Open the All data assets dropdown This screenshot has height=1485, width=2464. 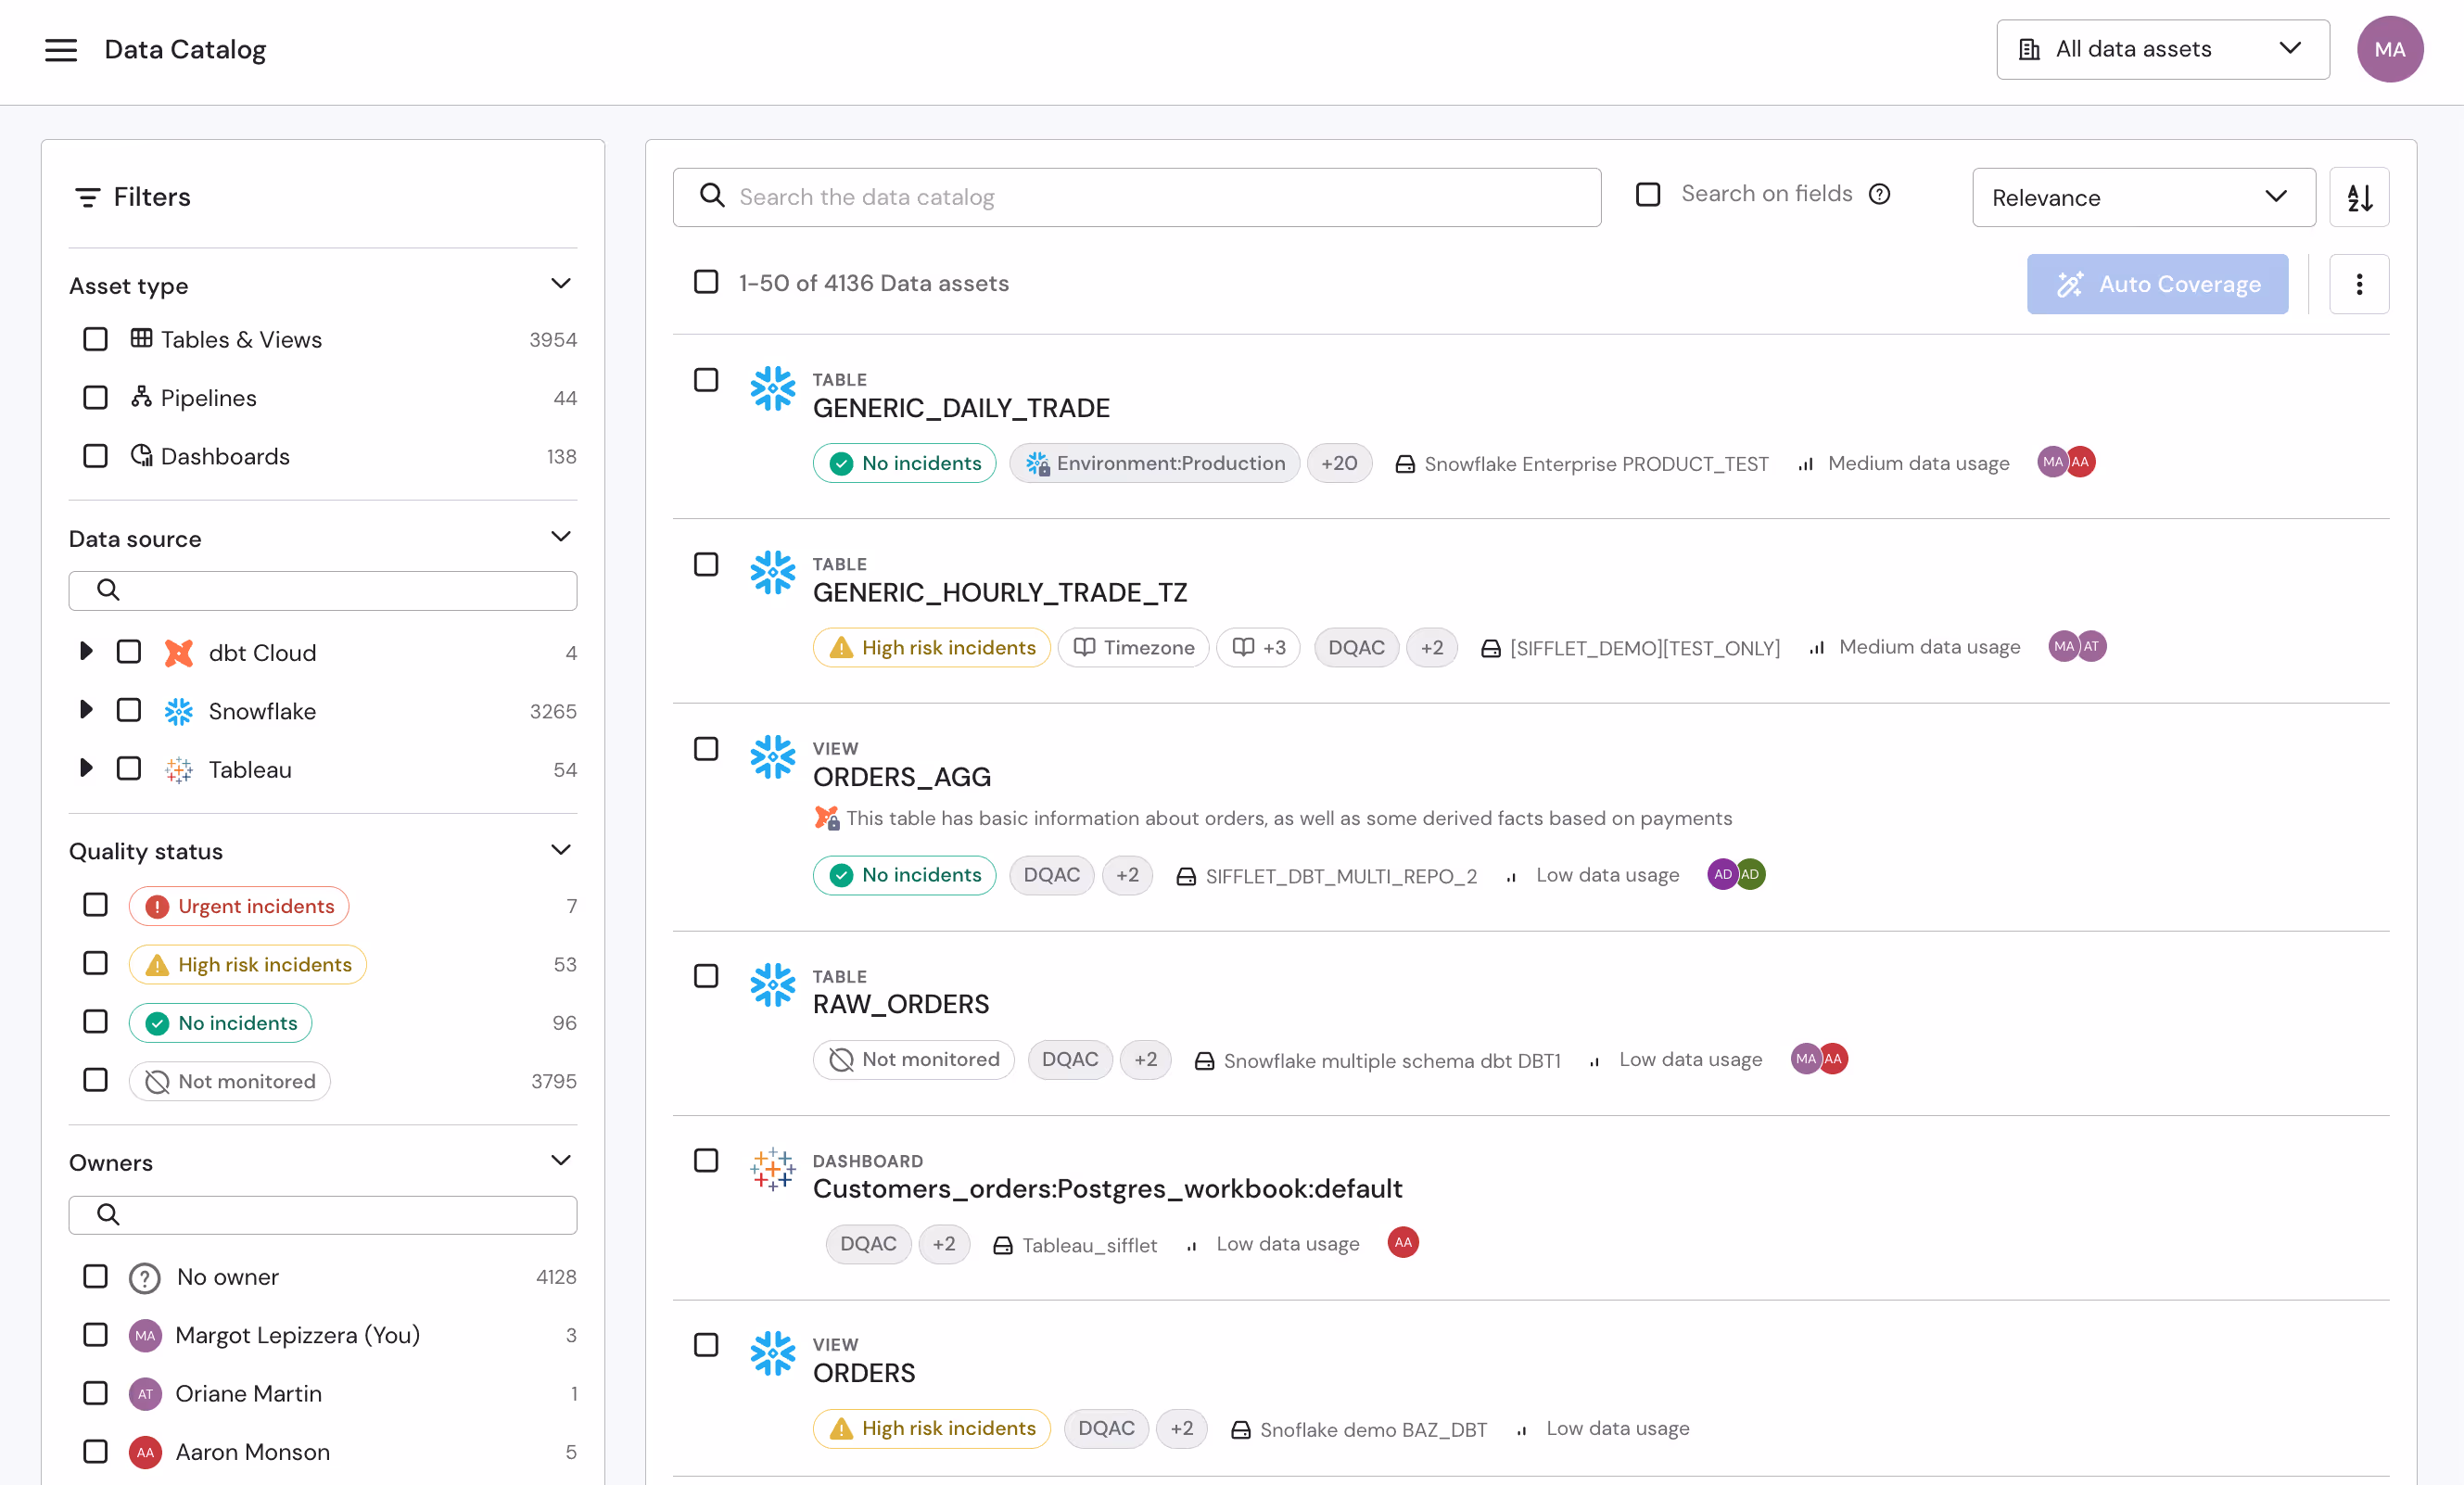[x=2162, y=49]
